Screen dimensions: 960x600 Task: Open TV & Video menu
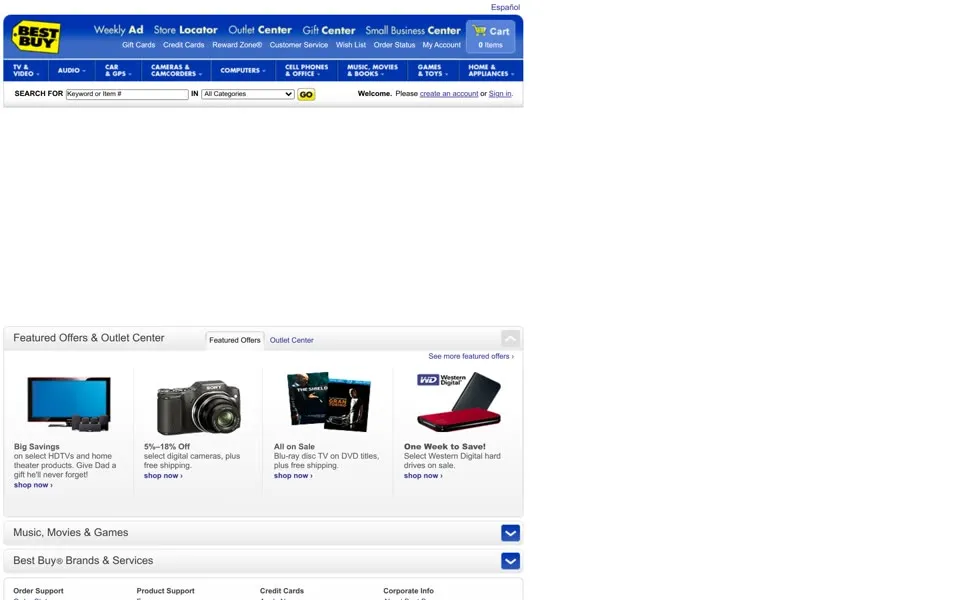click(x=26, y=70)
